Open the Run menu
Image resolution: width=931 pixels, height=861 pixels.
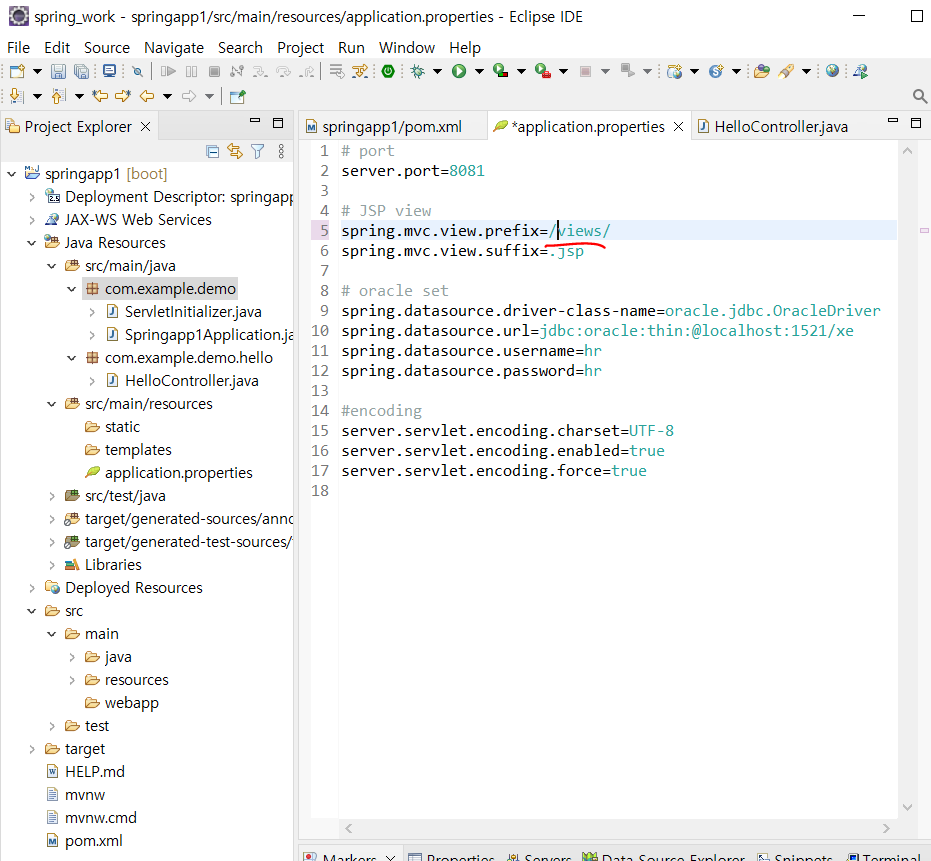351,48
